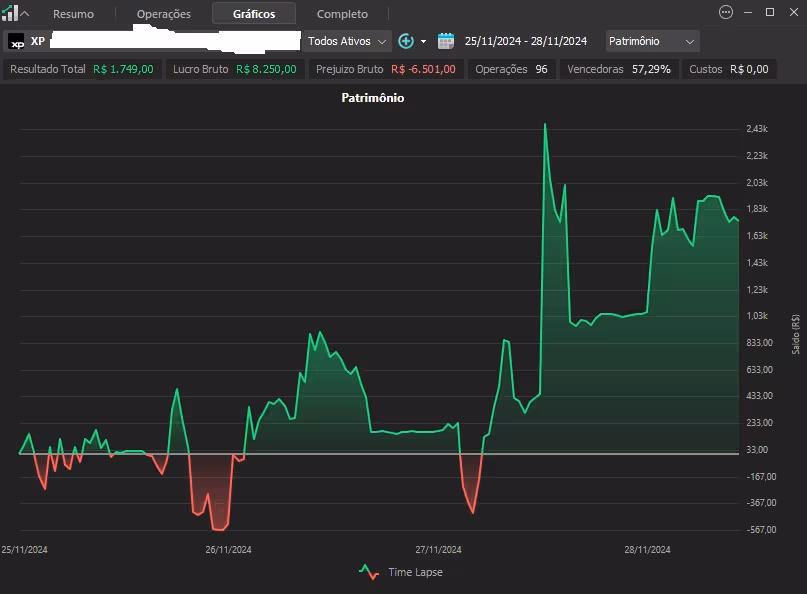Open the calendar date picker icon
This screenshot has height=594, width=807.
pos(446,41)
